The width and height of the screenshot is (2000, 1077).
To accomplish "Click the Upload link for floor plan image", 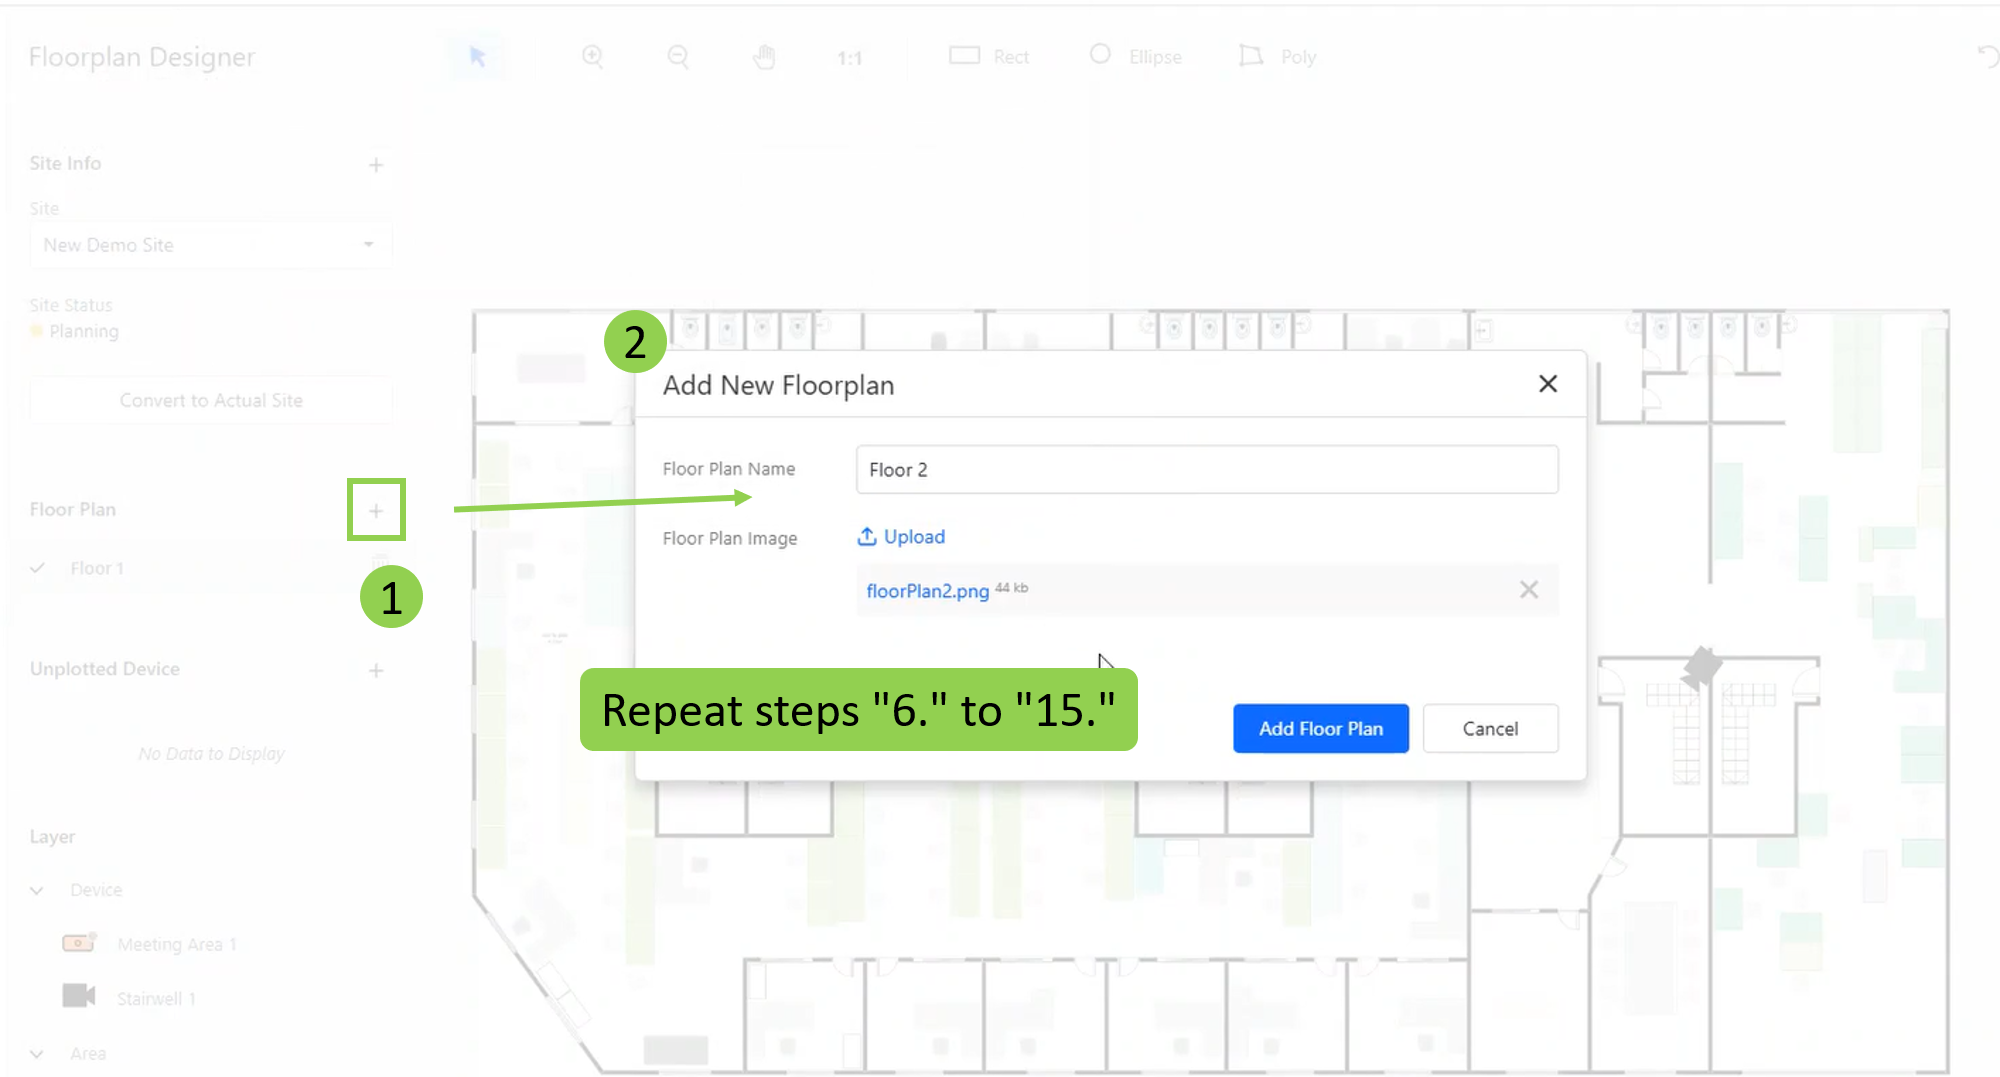I will point(901,537).
